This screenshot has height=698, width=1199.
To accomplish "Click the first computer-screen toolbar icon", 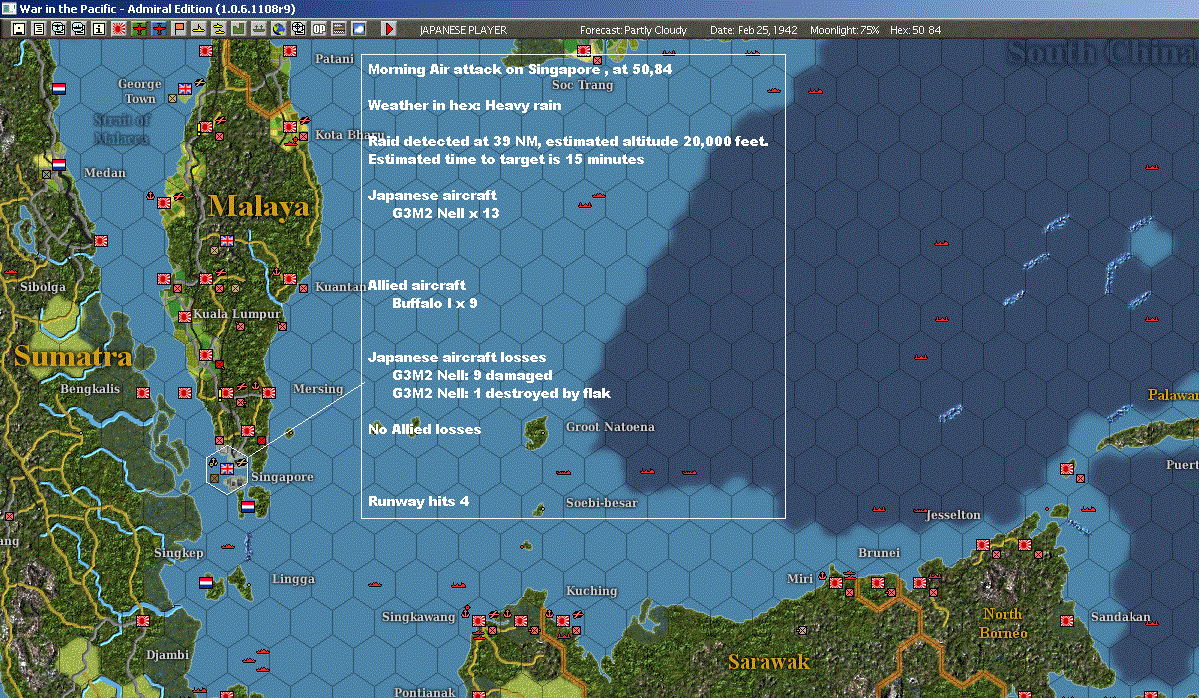I will tap(58, 29).
